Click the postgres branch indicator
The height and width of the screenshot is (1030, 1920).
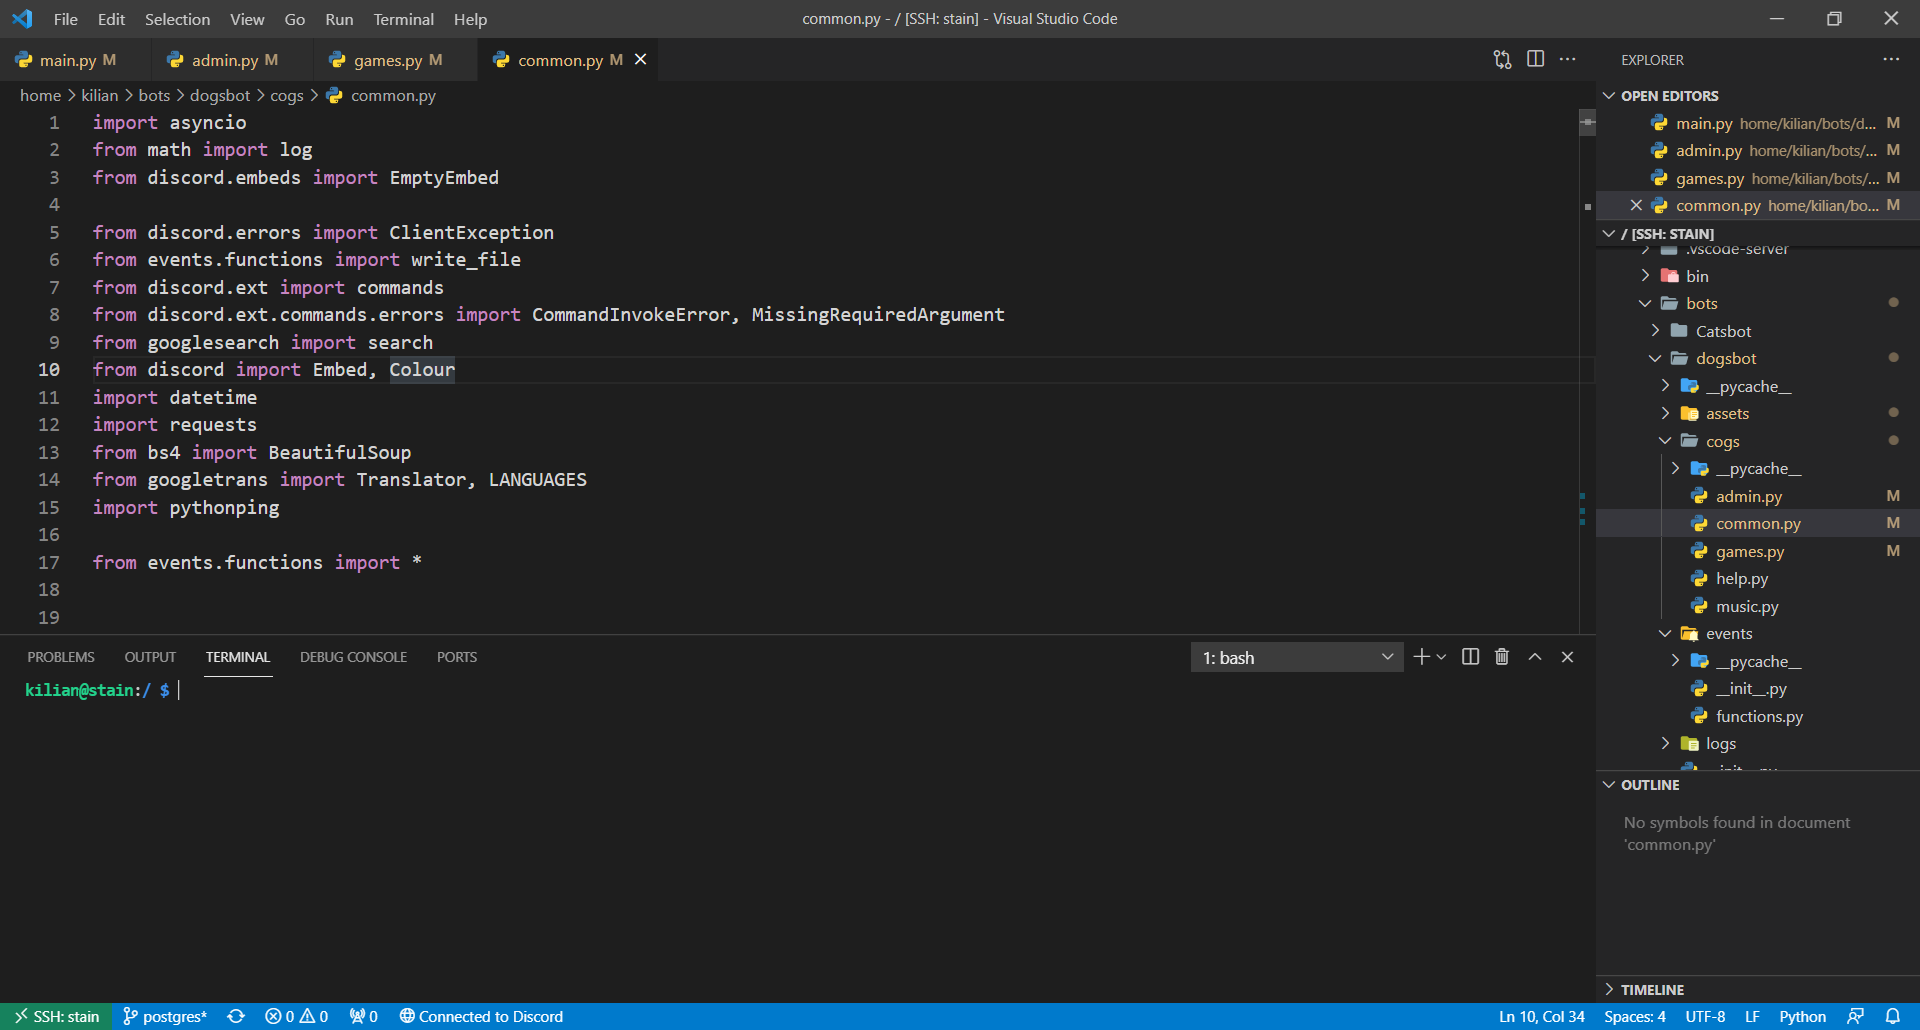coord(165,1016)
